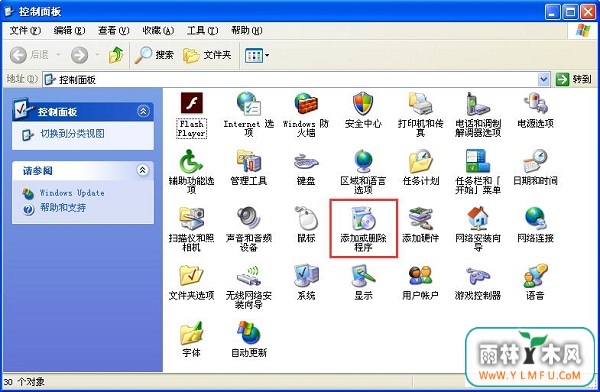Viewport: 600px width, 392px height.
Task: Open the 添加硬件 icon
Action: click(421, 218)
